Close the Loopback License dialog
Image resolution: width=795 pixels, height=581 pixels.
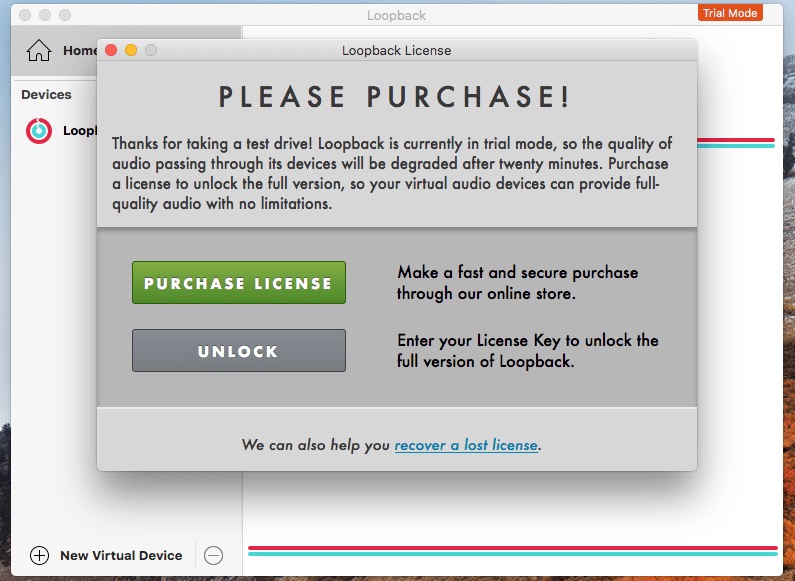point(111,50)
